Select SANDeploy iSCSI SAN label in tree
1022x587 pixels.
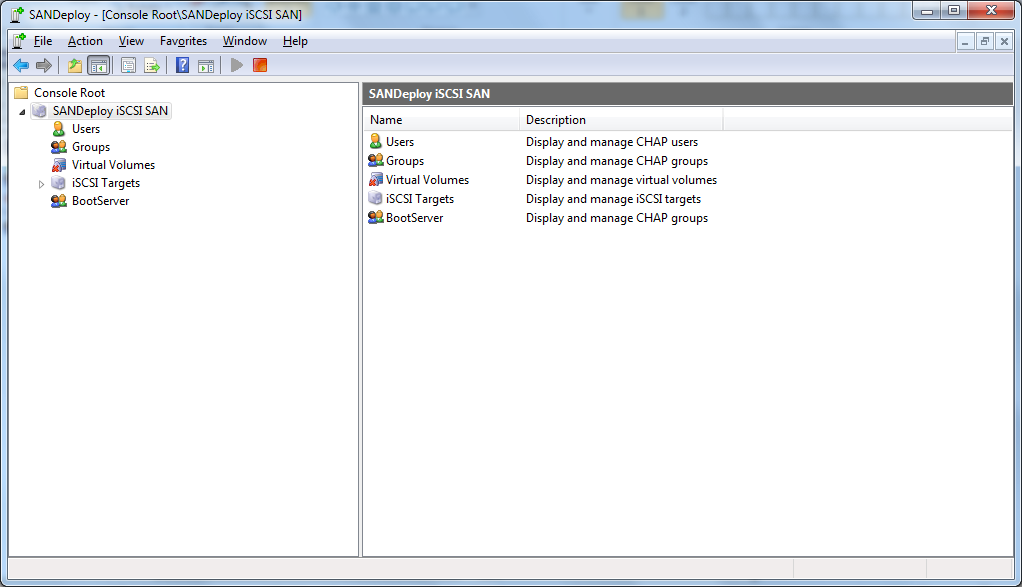pos(110,111)
